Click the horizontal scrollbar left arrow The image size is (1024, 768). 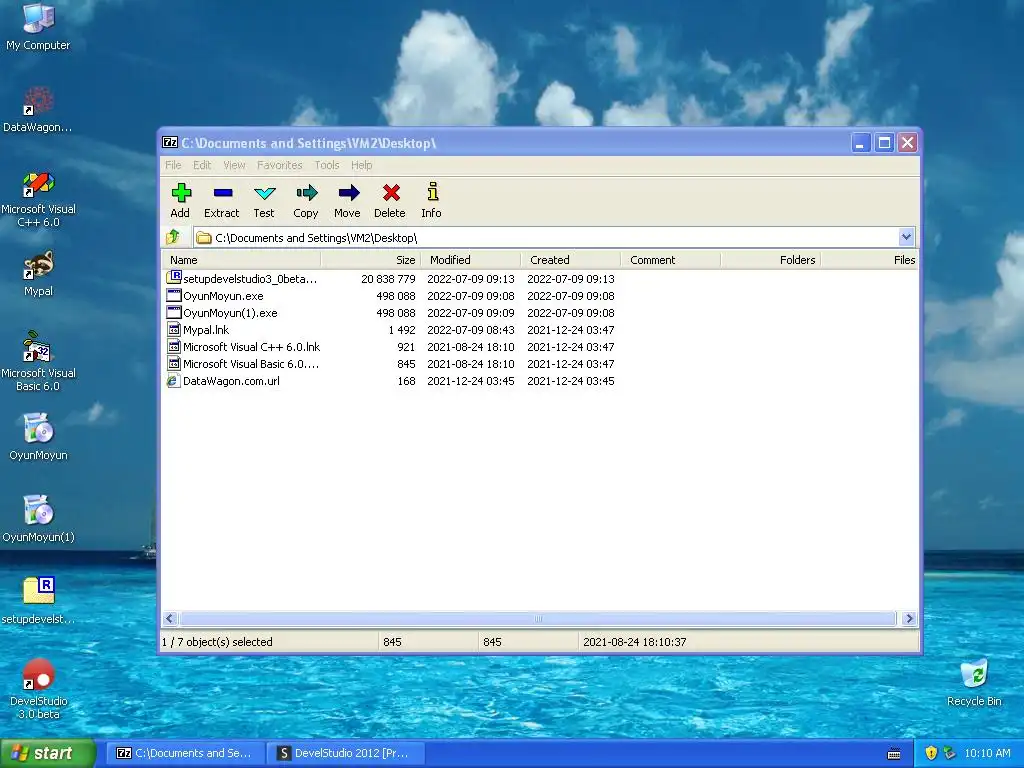[x=170, y=618]
